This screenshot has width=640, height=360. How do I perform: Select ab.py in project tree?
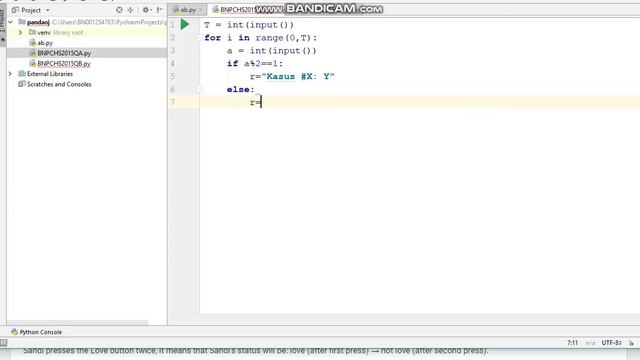[x=45, y=43]
